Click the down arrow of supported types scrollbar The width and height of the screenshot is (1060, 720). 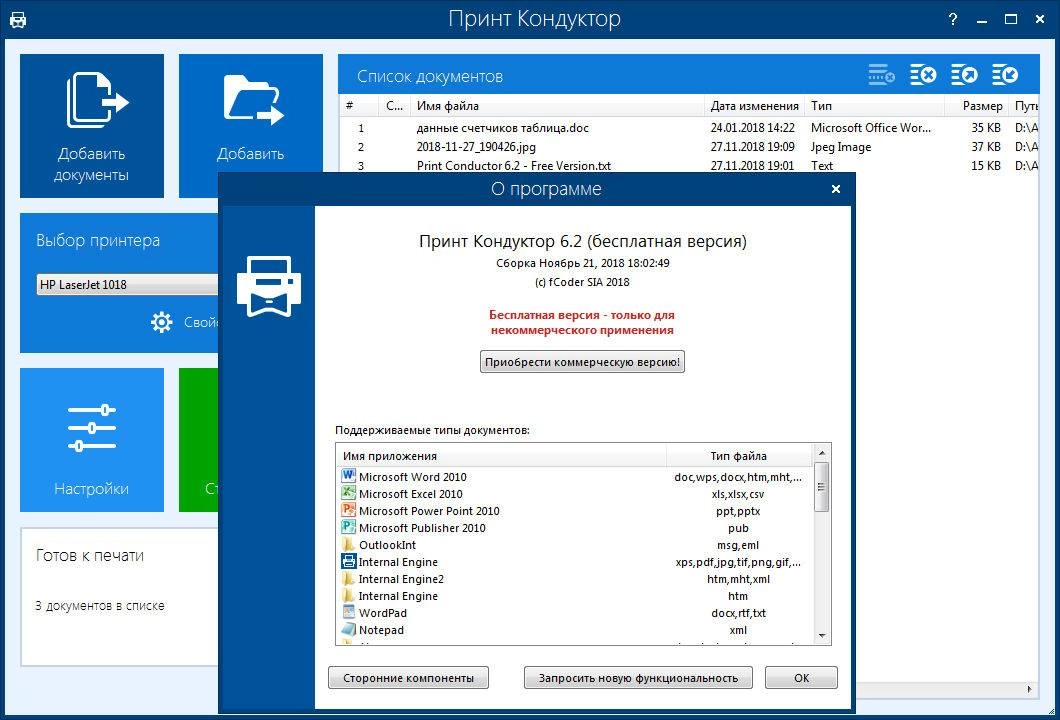point(821,635)
